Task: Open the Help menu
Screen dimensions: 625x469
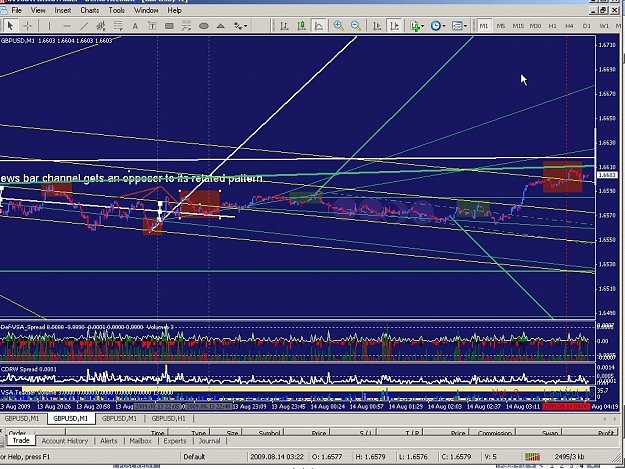Action: [174, 10]
